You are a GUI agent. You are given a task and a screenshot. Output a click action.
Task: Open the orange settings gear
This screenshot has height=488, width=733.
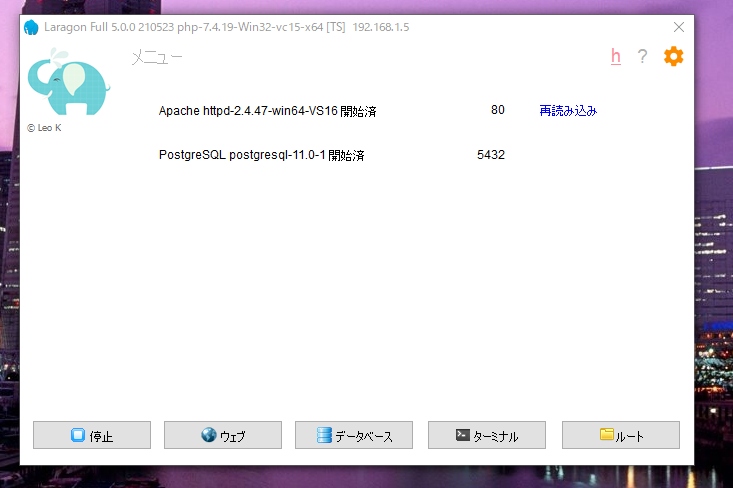click(x=673, y=57)
